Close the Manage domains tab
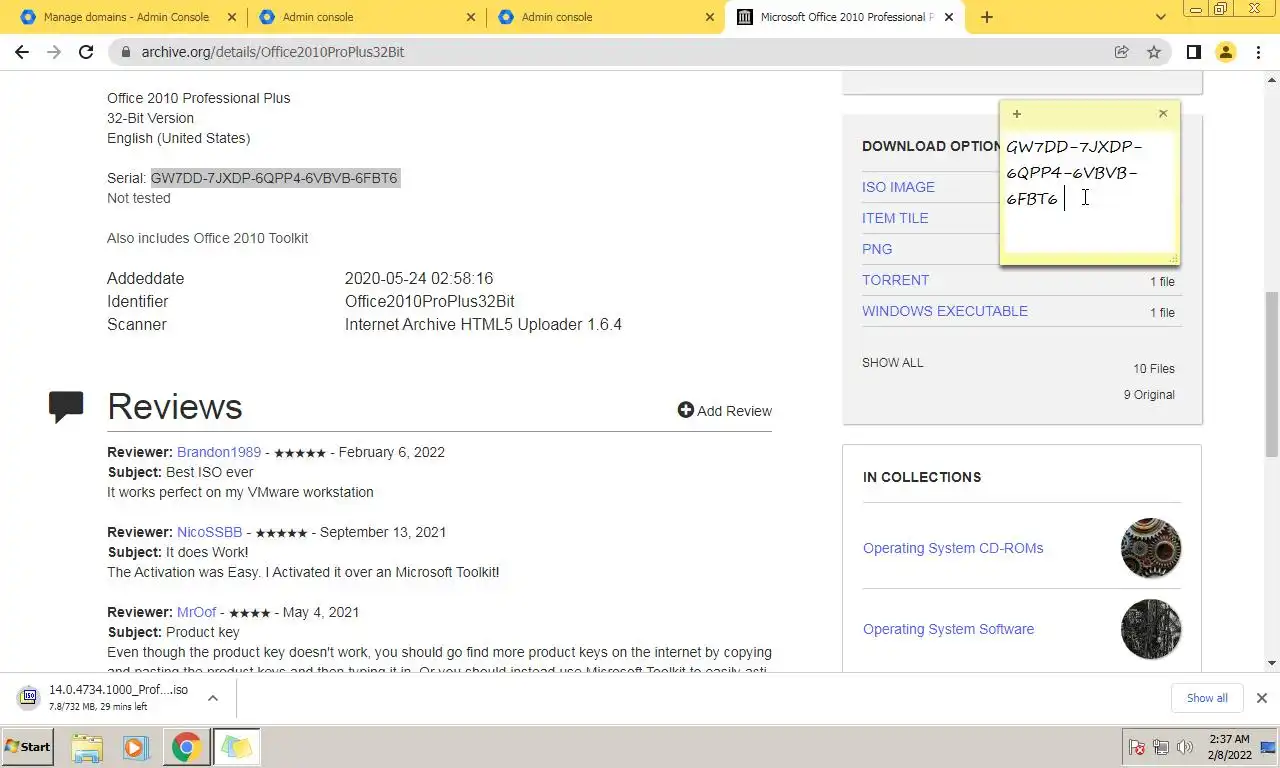This screenshot has width=1280, height=768. click(233, 17)
